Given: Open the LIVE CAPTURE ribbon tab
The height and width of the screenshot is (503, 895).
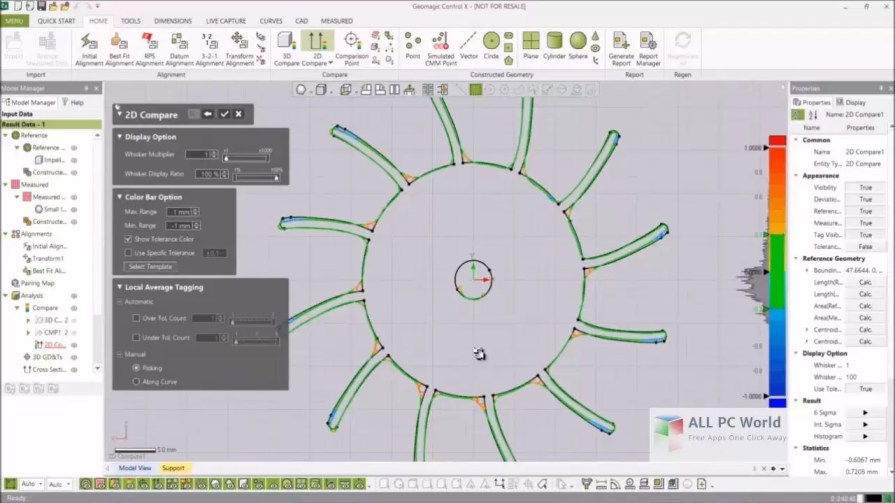Looking at the screenshot, I should (x=226, y=21).
